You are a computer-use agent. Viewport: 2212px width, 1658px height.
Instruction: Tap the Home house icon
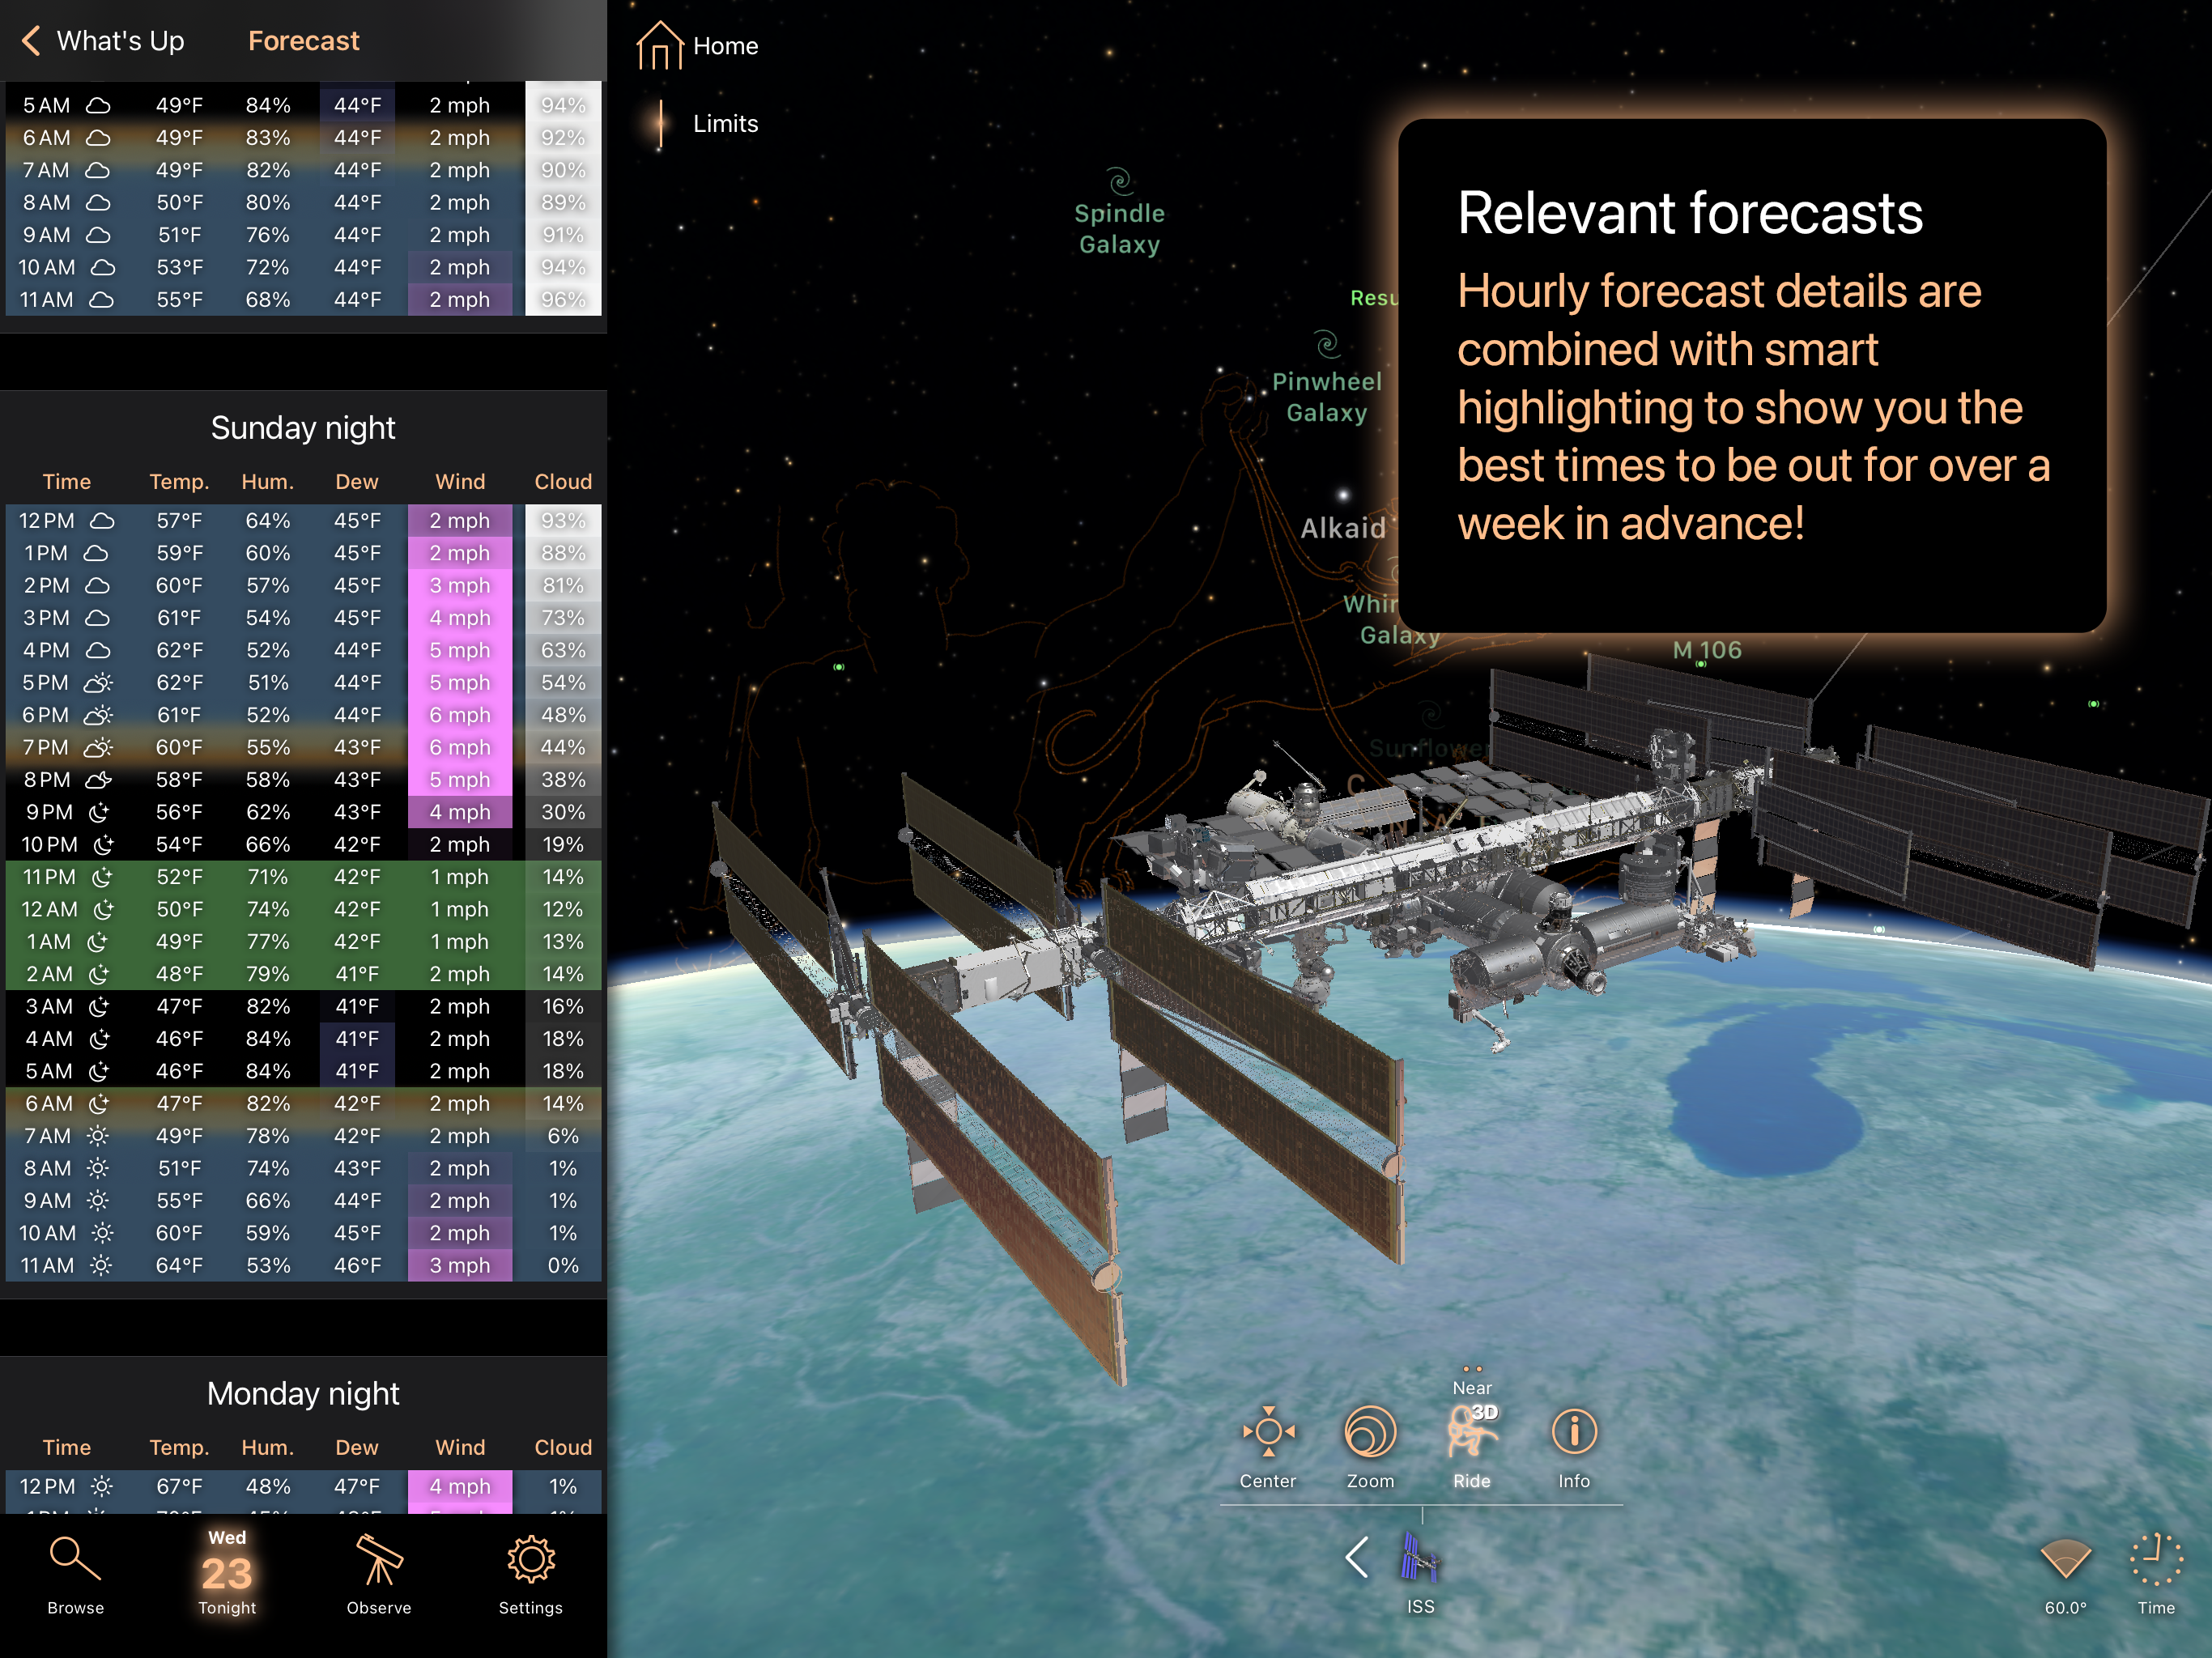(659, 45)
